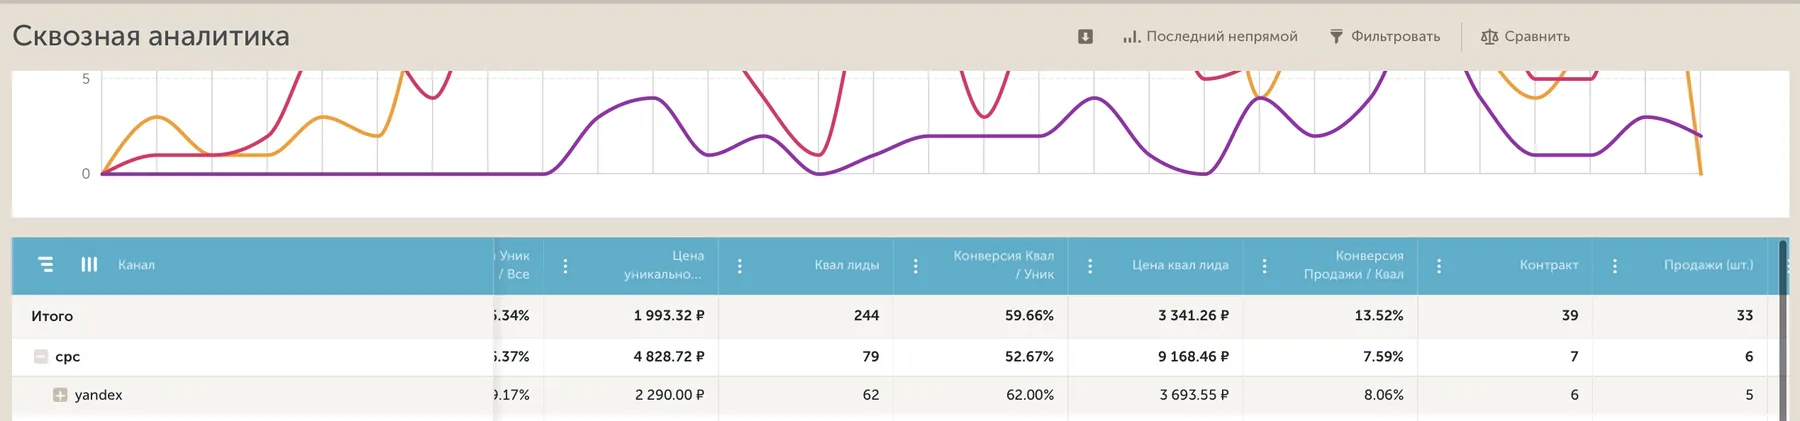Click the Конверсия Квал / Уник column header
The width and height of the screenshot is (1800, 421).
1003,265
